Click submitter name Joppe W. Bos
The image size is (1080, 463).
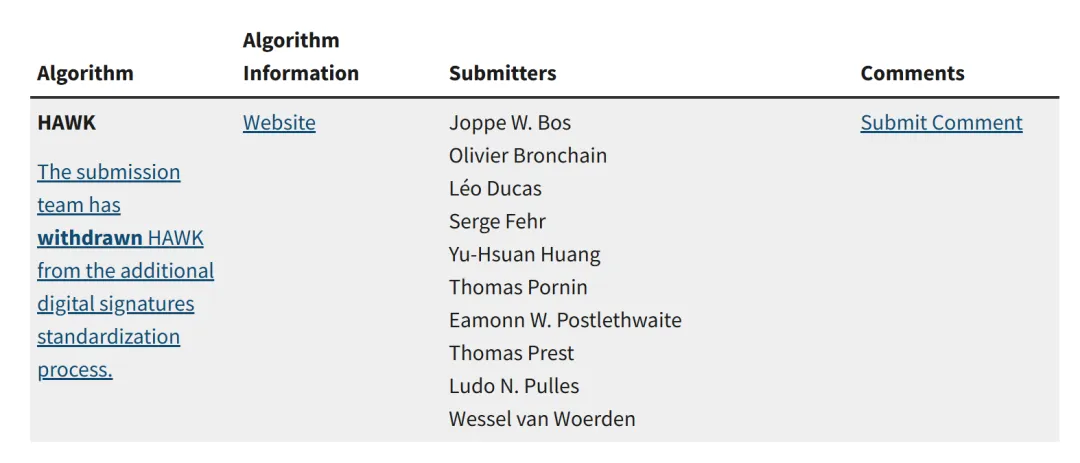pyautogui.click(x=510, y=123)
